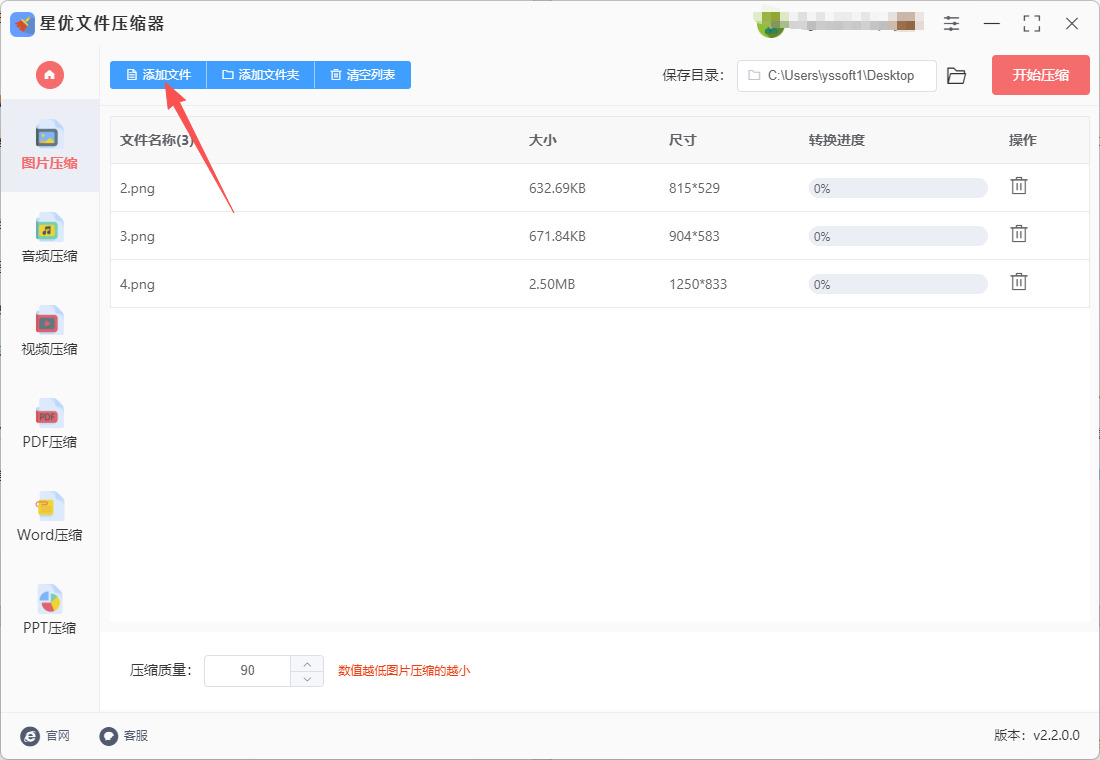Viewport: 1100px width, 760px height.
Task: Increase 压缩质量 using the up stepper arrow
Action: click(x=308, y=663)
